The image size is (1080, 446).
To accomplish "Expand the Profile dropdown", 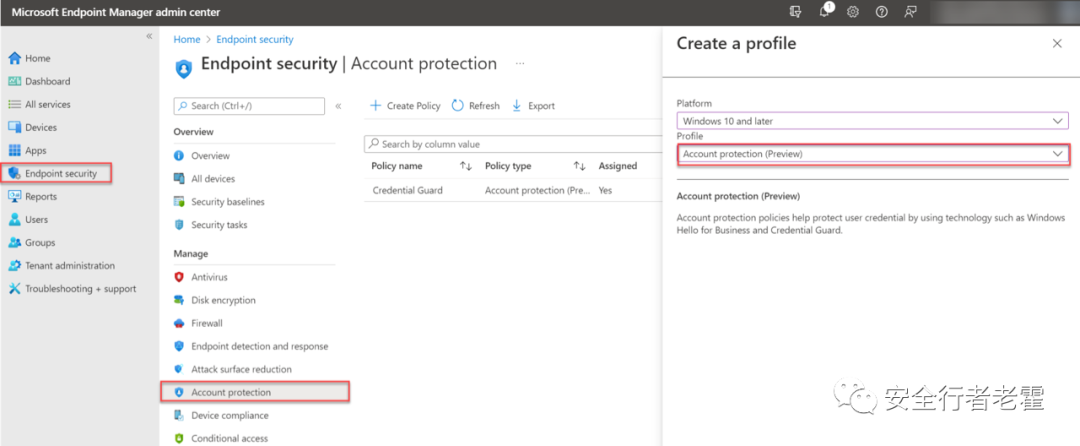I will pyautogui.click(x=873, y=154).
